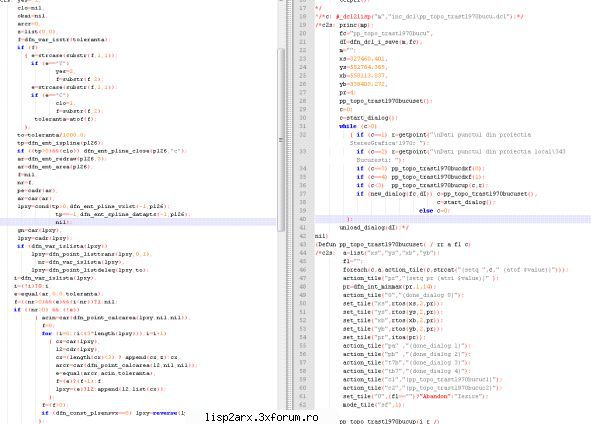Click line number 62 in the right gutter

tap(303, 405)
